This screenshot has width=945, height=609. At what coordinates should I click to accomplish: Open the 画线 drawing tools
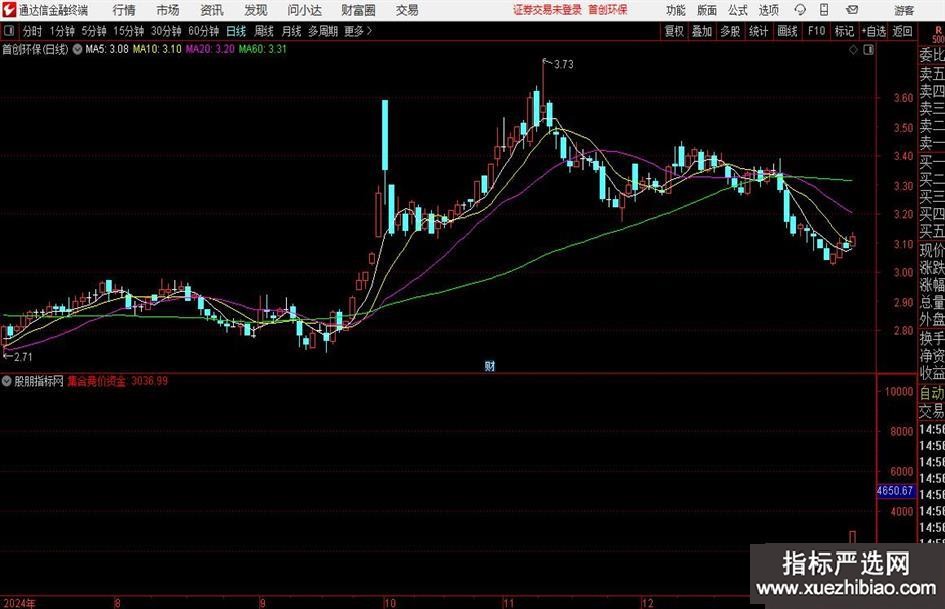788,31
